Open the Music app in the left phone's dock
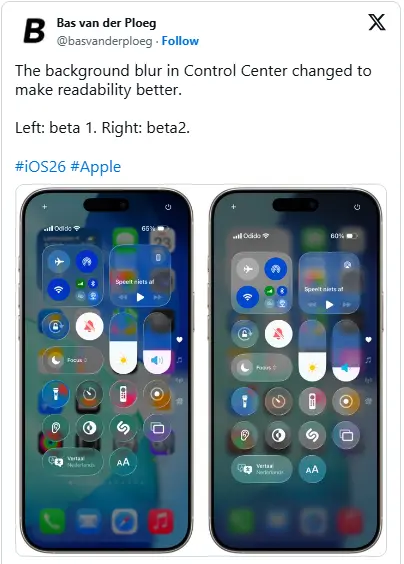 (161, 520)
